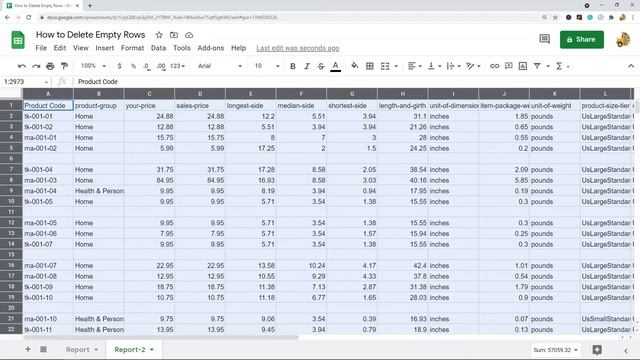Viewport: 640px width, 360px height.
Task: Open the Data menu
Action: pyautogui.click(x=158, y=48)
